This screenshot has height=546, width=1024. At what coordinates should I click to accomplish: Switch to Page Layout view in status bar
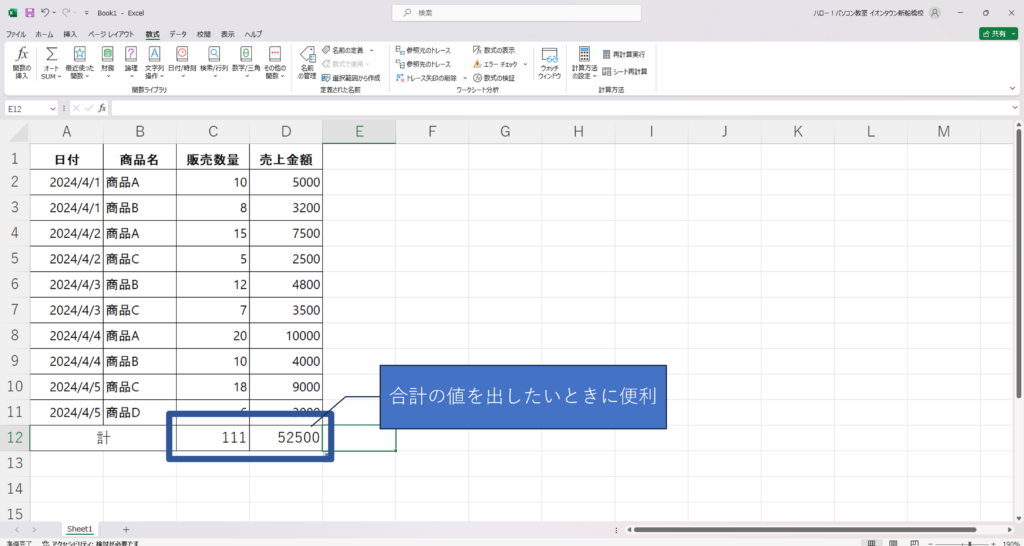[x=894, y=543]
